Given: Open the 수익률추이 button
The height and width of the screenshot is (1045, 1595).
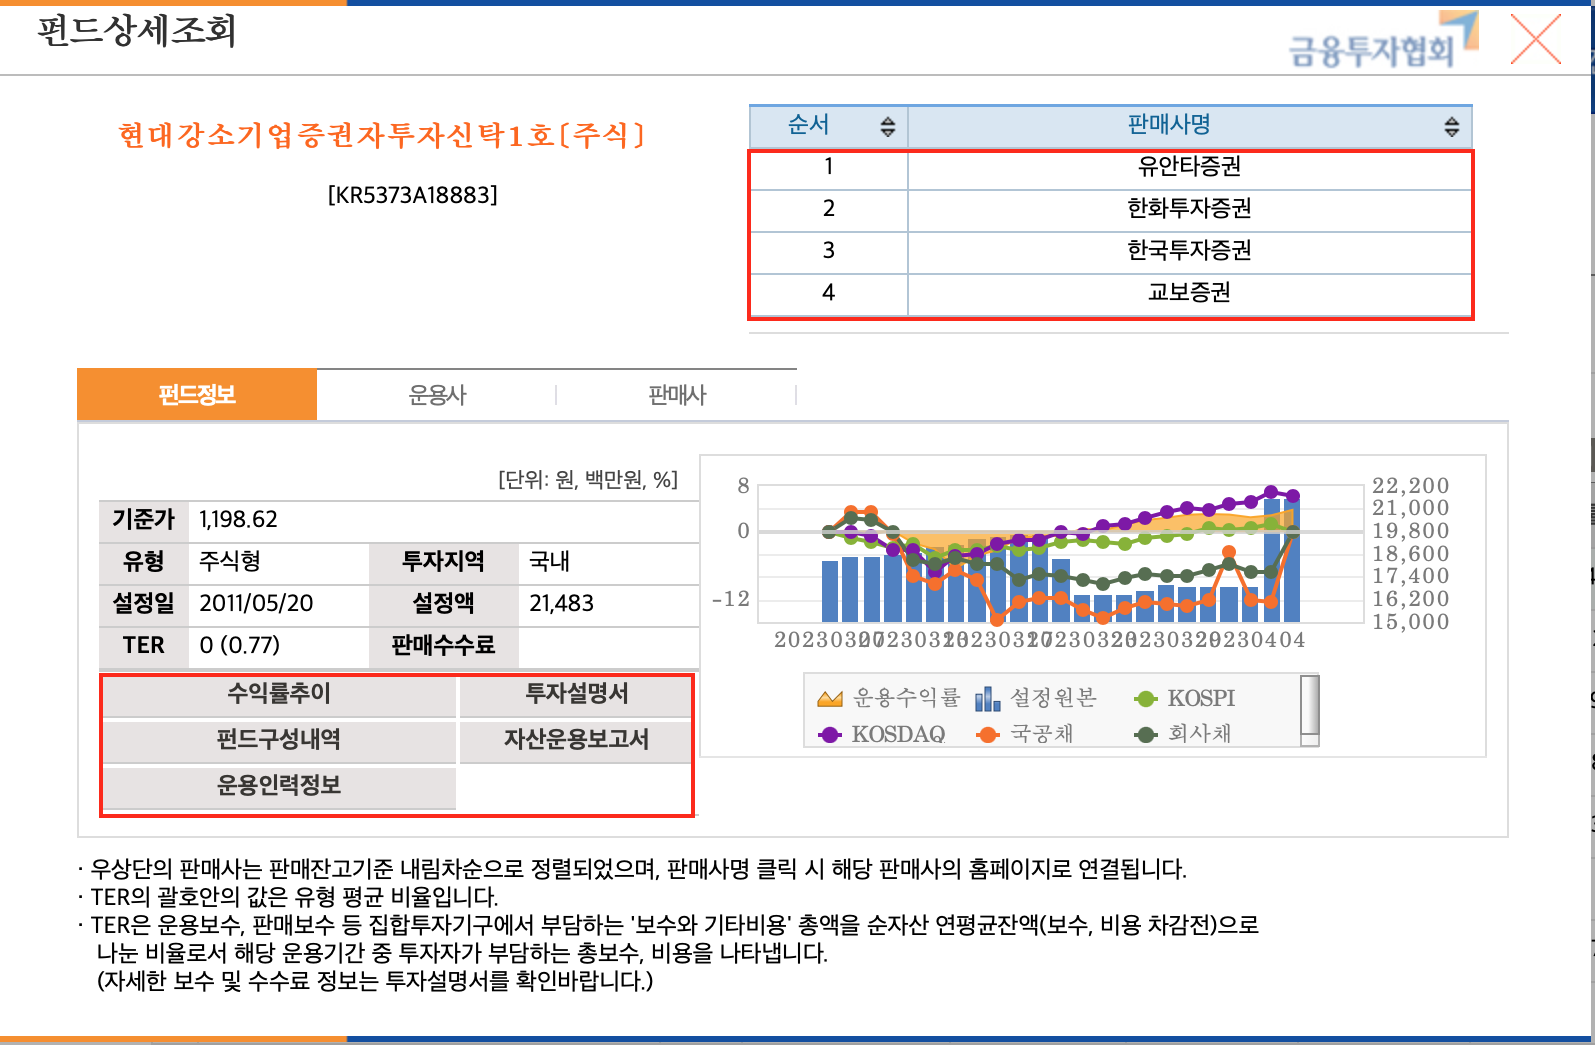Looking at the screenshot, I should pos(279,694).
